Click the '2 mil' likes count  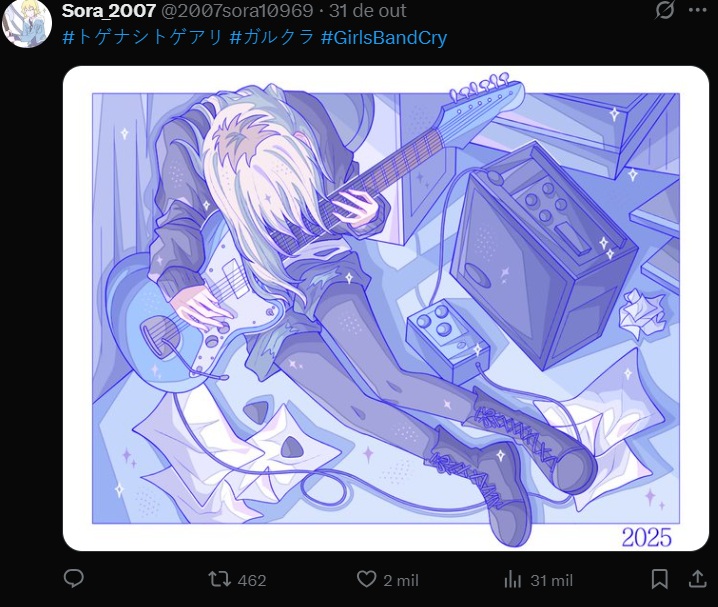pyautogui.click(x=401, y=580)
